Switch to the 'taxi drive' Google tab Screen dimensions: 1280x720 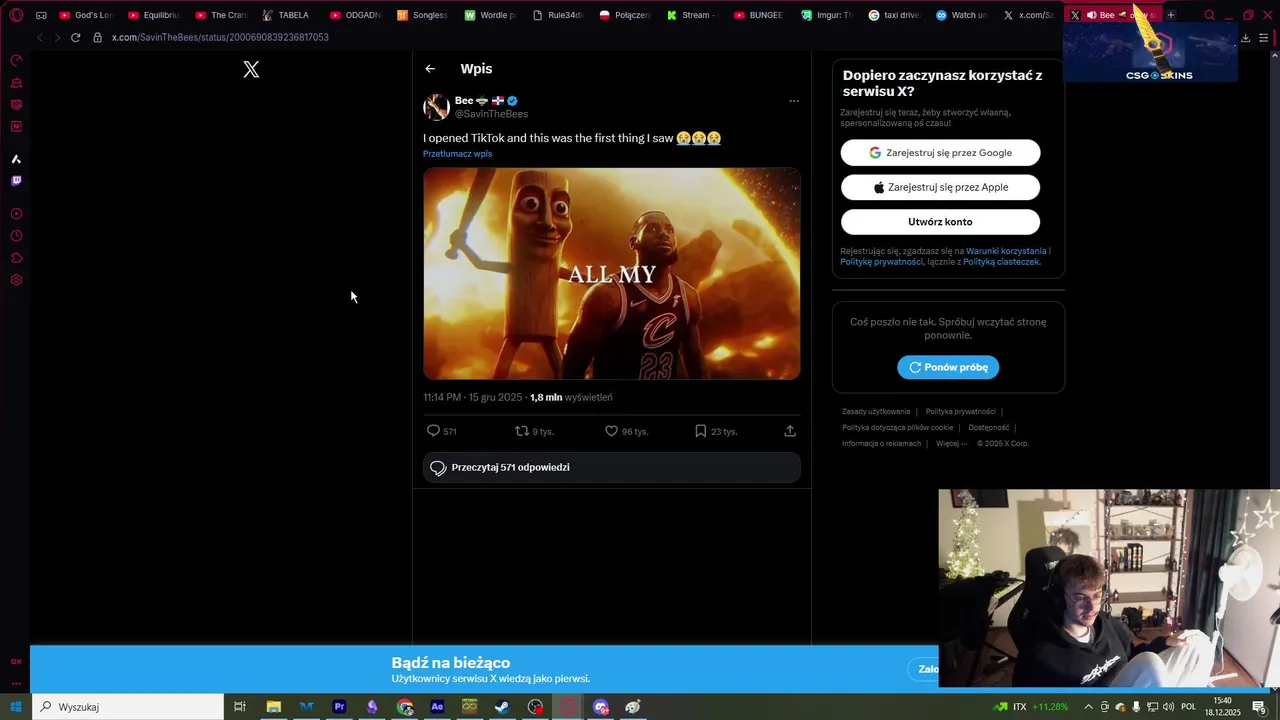895,15
